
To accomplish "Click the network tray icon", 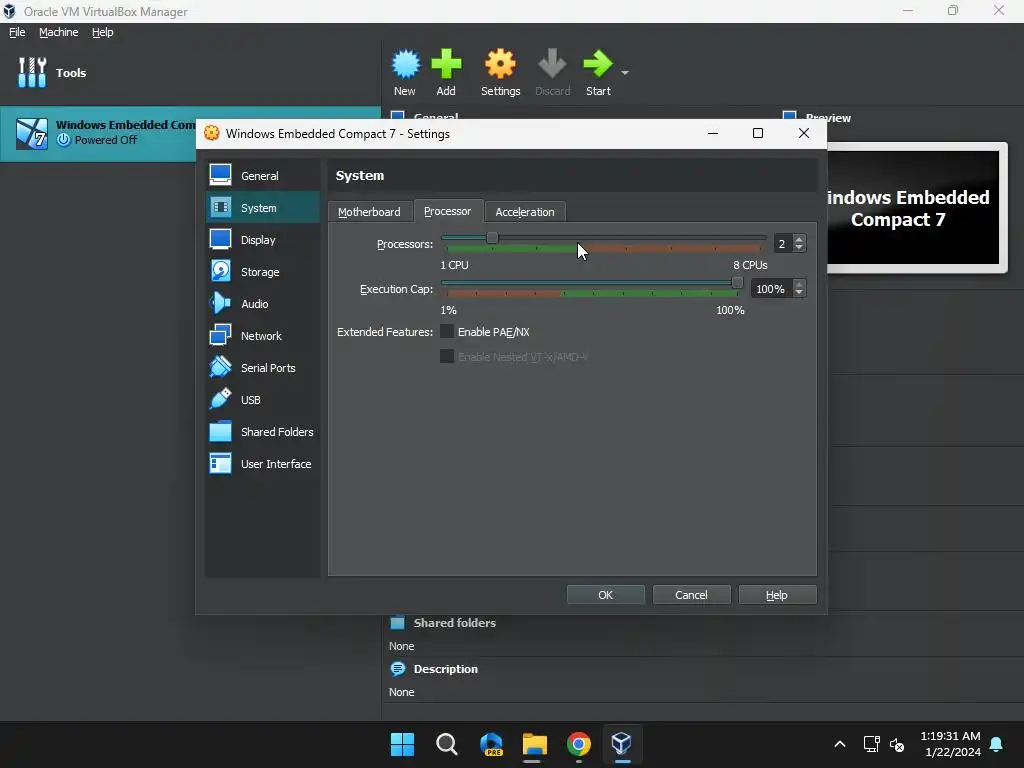I will tap(871, 744).
